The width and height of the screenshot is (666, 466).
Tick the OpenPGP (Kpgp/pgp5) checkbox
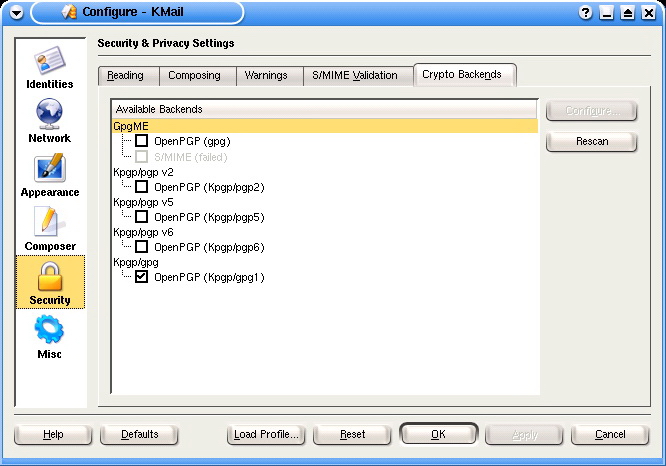(141, 217)
